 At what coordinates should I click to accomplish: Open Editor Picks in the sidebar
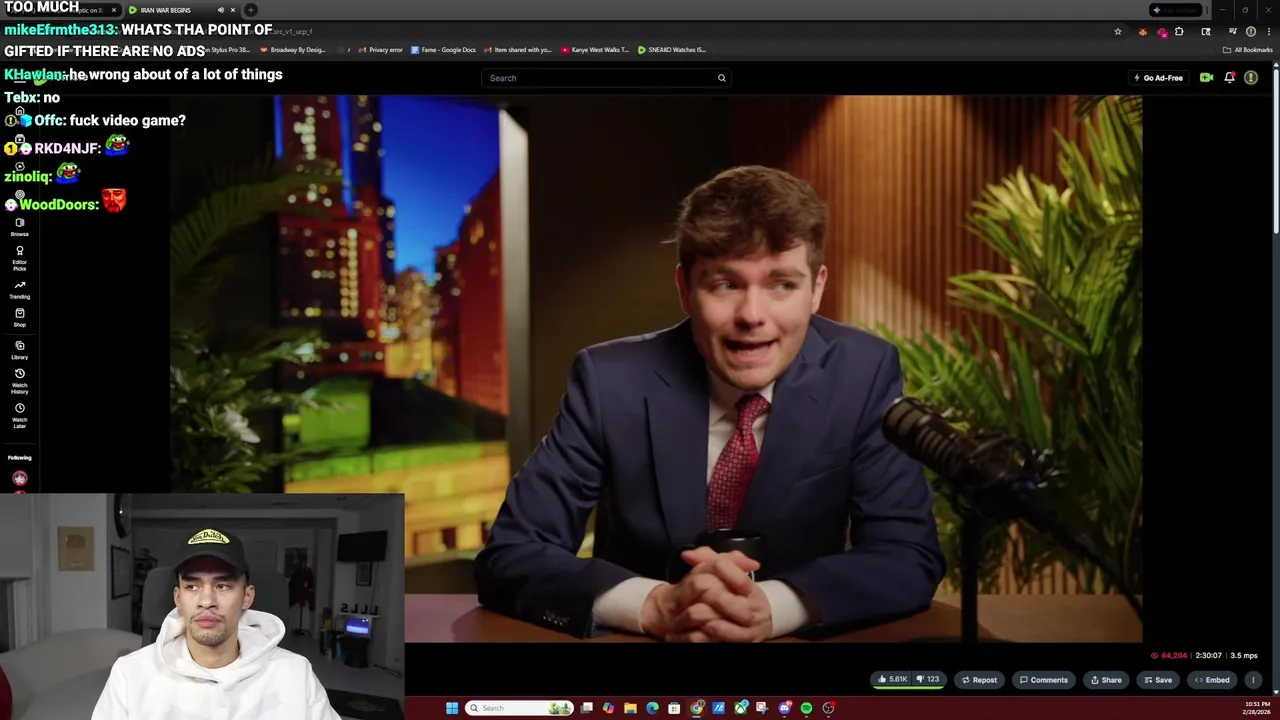pyautogui.click(x=19, y=258)
